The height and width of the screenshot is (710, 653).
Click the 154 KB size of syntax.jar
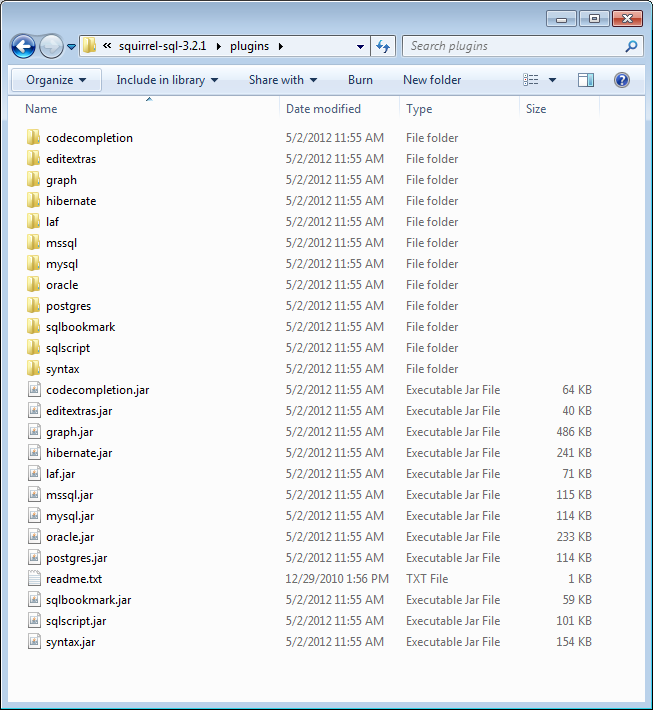tap(574, 642)
